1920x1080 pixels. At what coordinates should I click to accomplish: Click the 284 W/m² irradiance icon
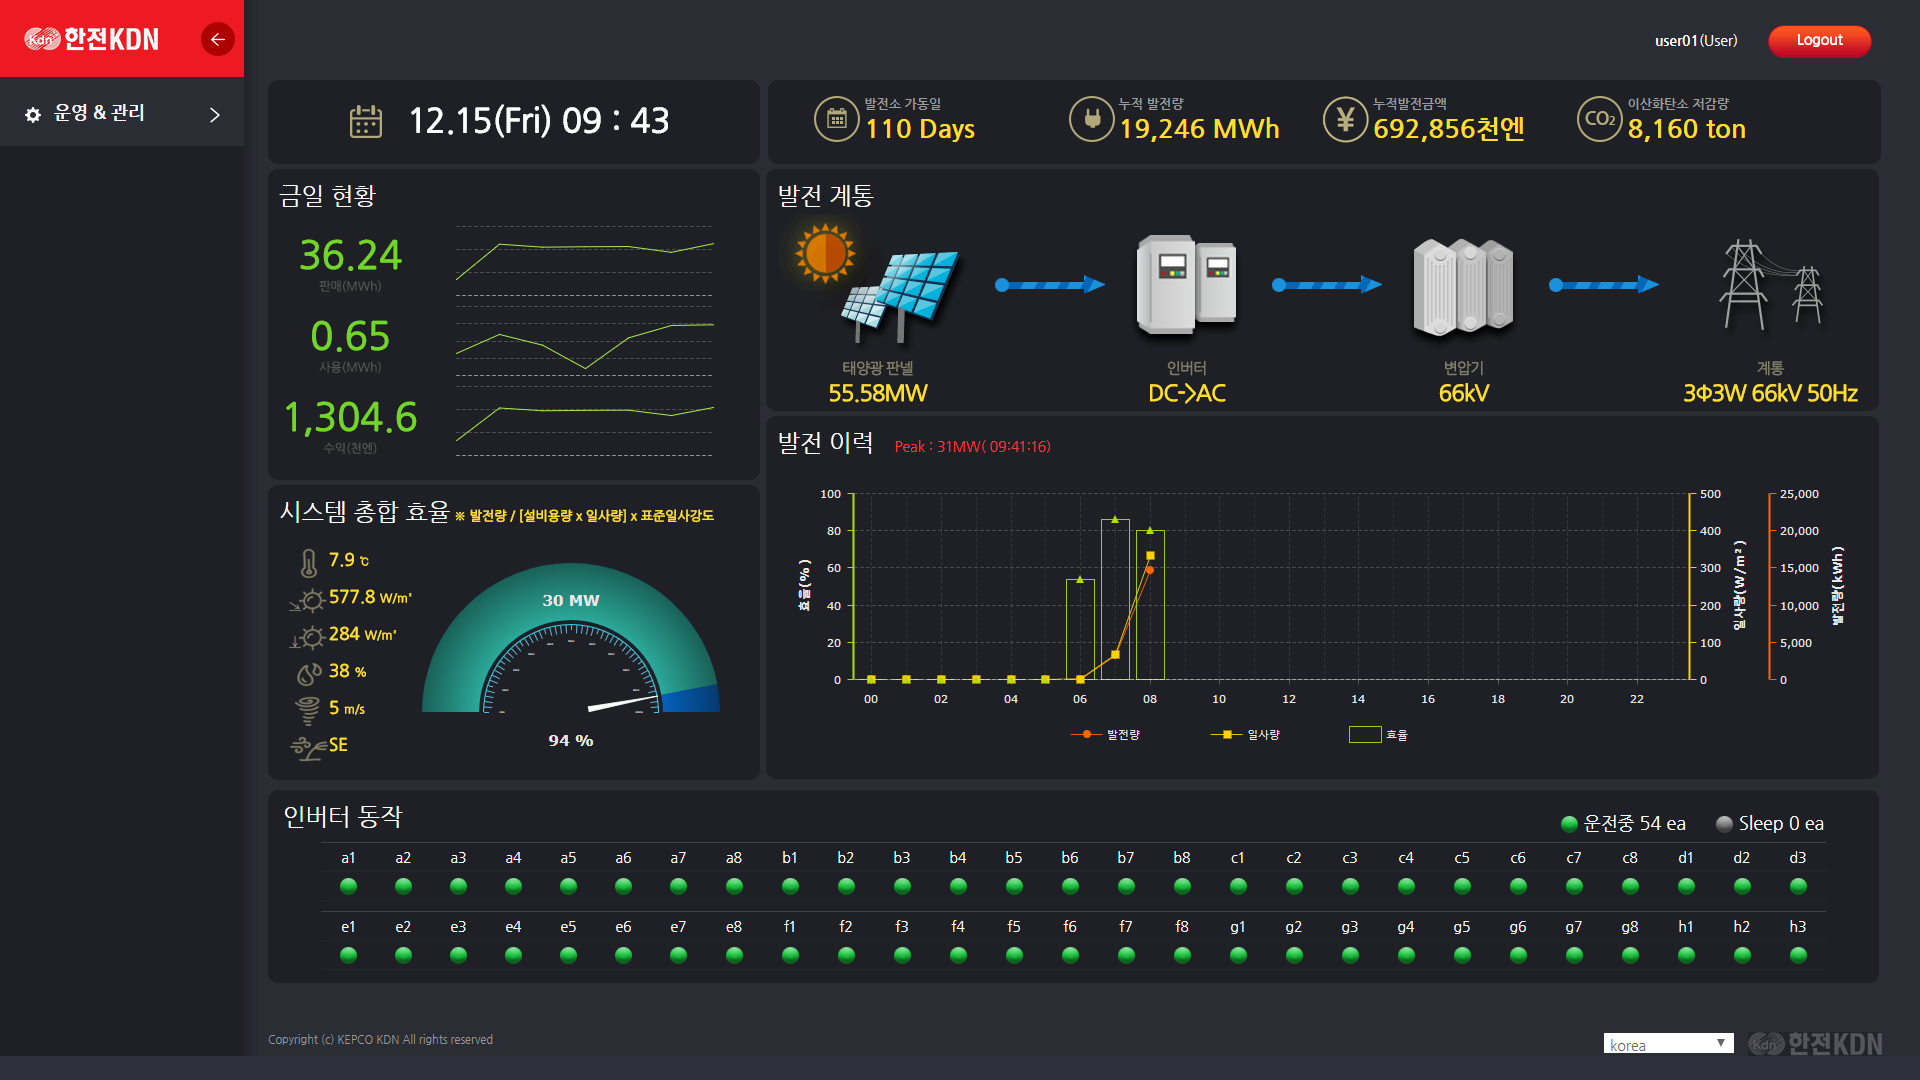tap(307, 637)
